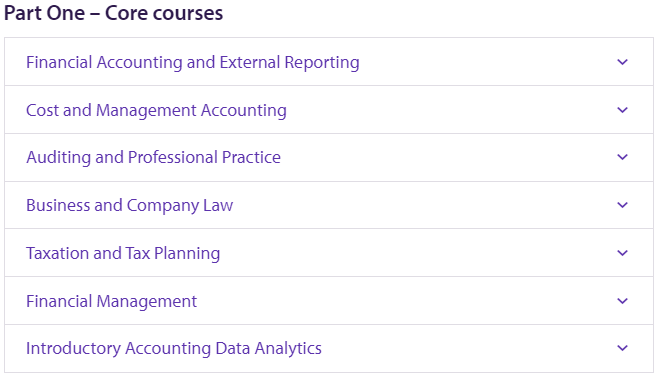
Task: Open Introductory Accounting Data Analytics title
Action: click(174, 348)
